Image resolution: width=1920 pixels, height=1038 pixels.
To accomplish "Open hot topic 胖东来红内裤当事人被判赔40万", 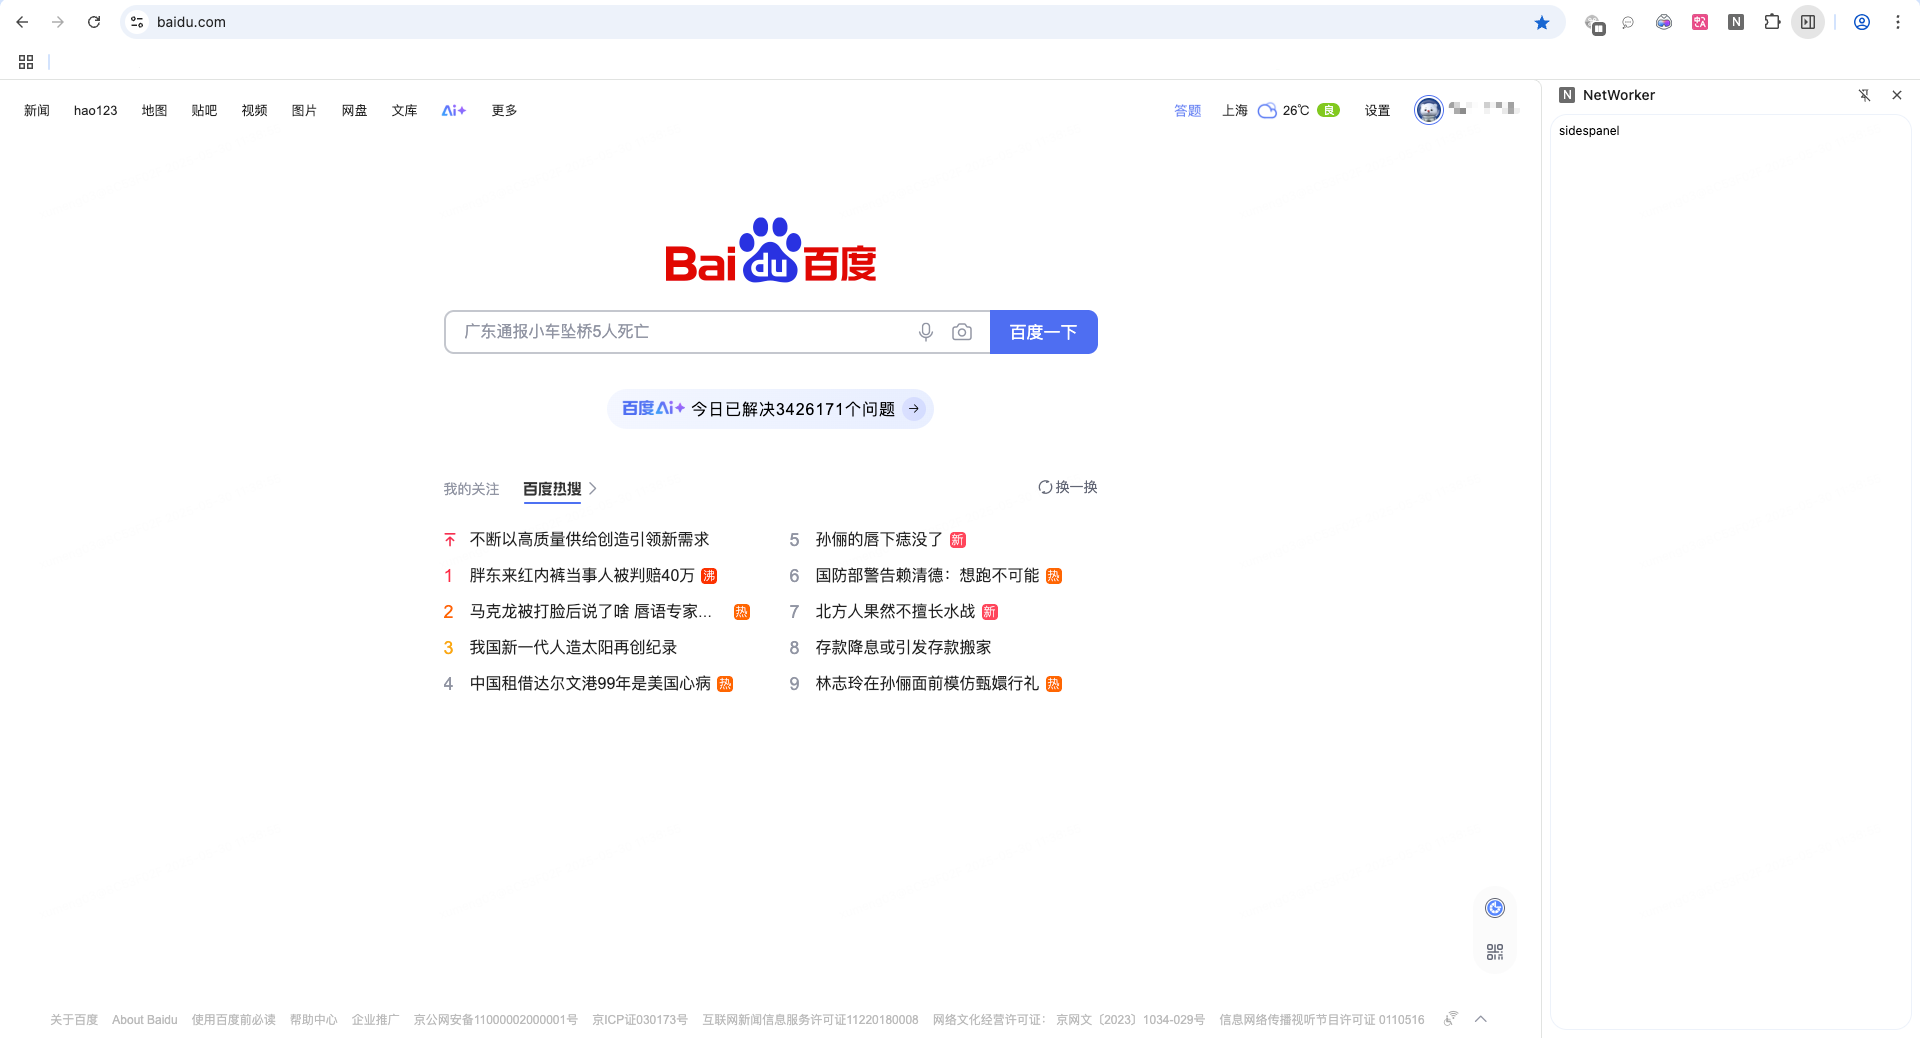I will coord(581,576).
